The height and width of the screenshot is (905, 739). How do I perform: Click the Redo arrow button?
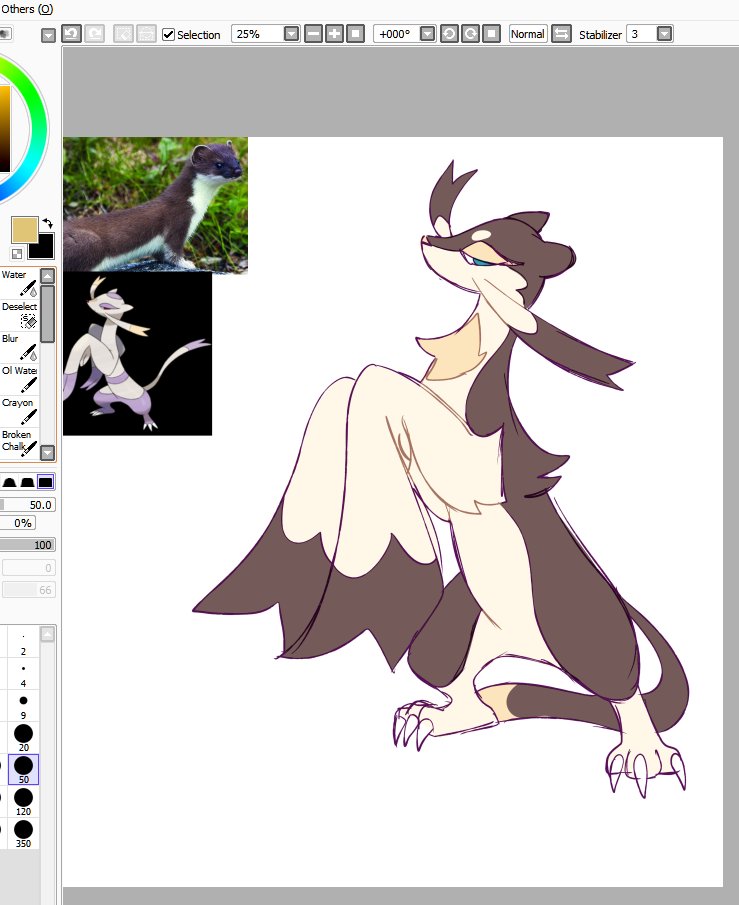tap(95, 33)
